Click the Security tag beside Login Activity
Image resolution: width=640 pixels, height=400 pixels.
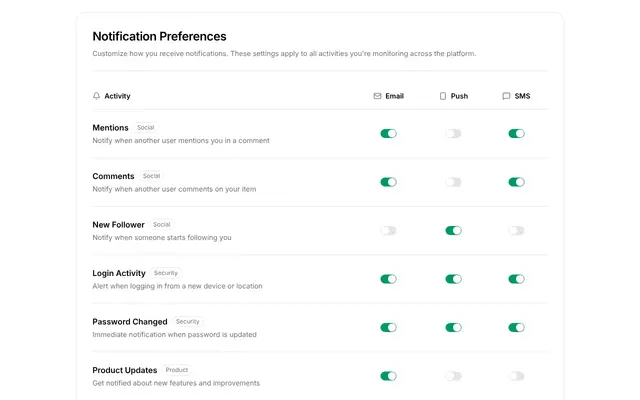point(166,273)
